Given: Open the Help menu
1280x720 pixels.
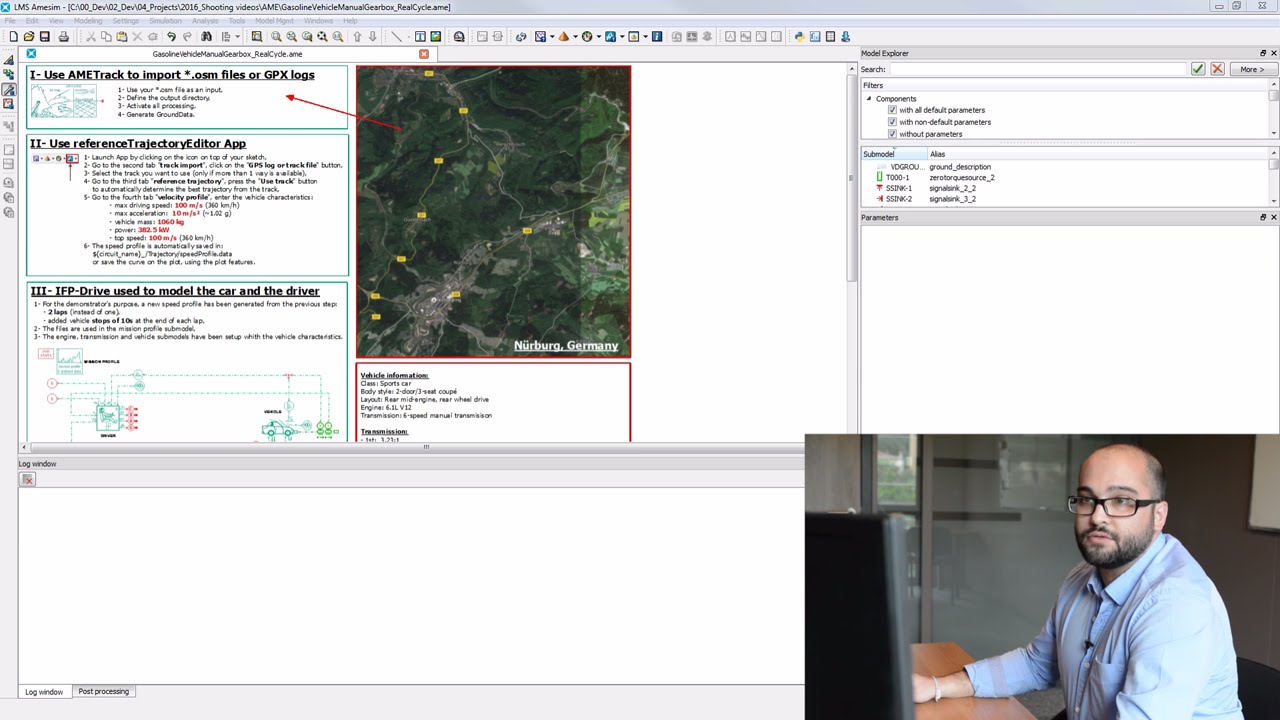Looking at the screenshot, I should point(350,20).
